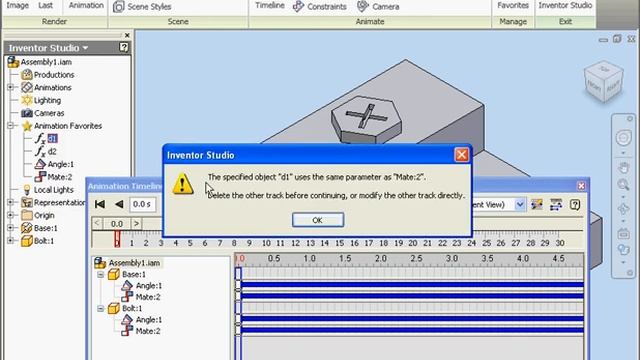Select the Animations folder icon
640x360 pixels.
pos(27,87)
